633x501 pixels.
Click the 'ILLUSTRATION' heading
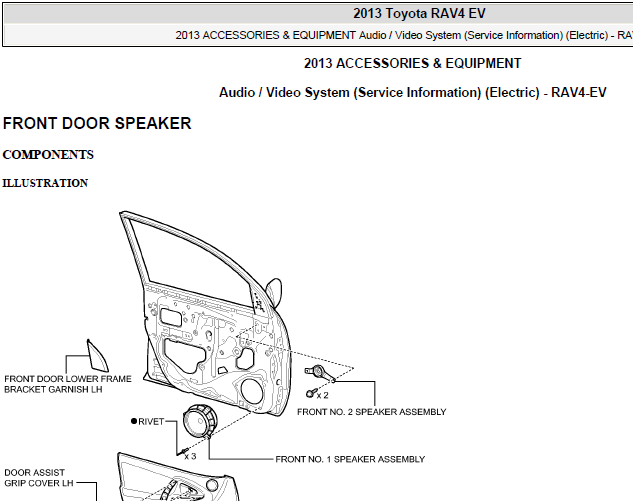click(x=45, y=183)
